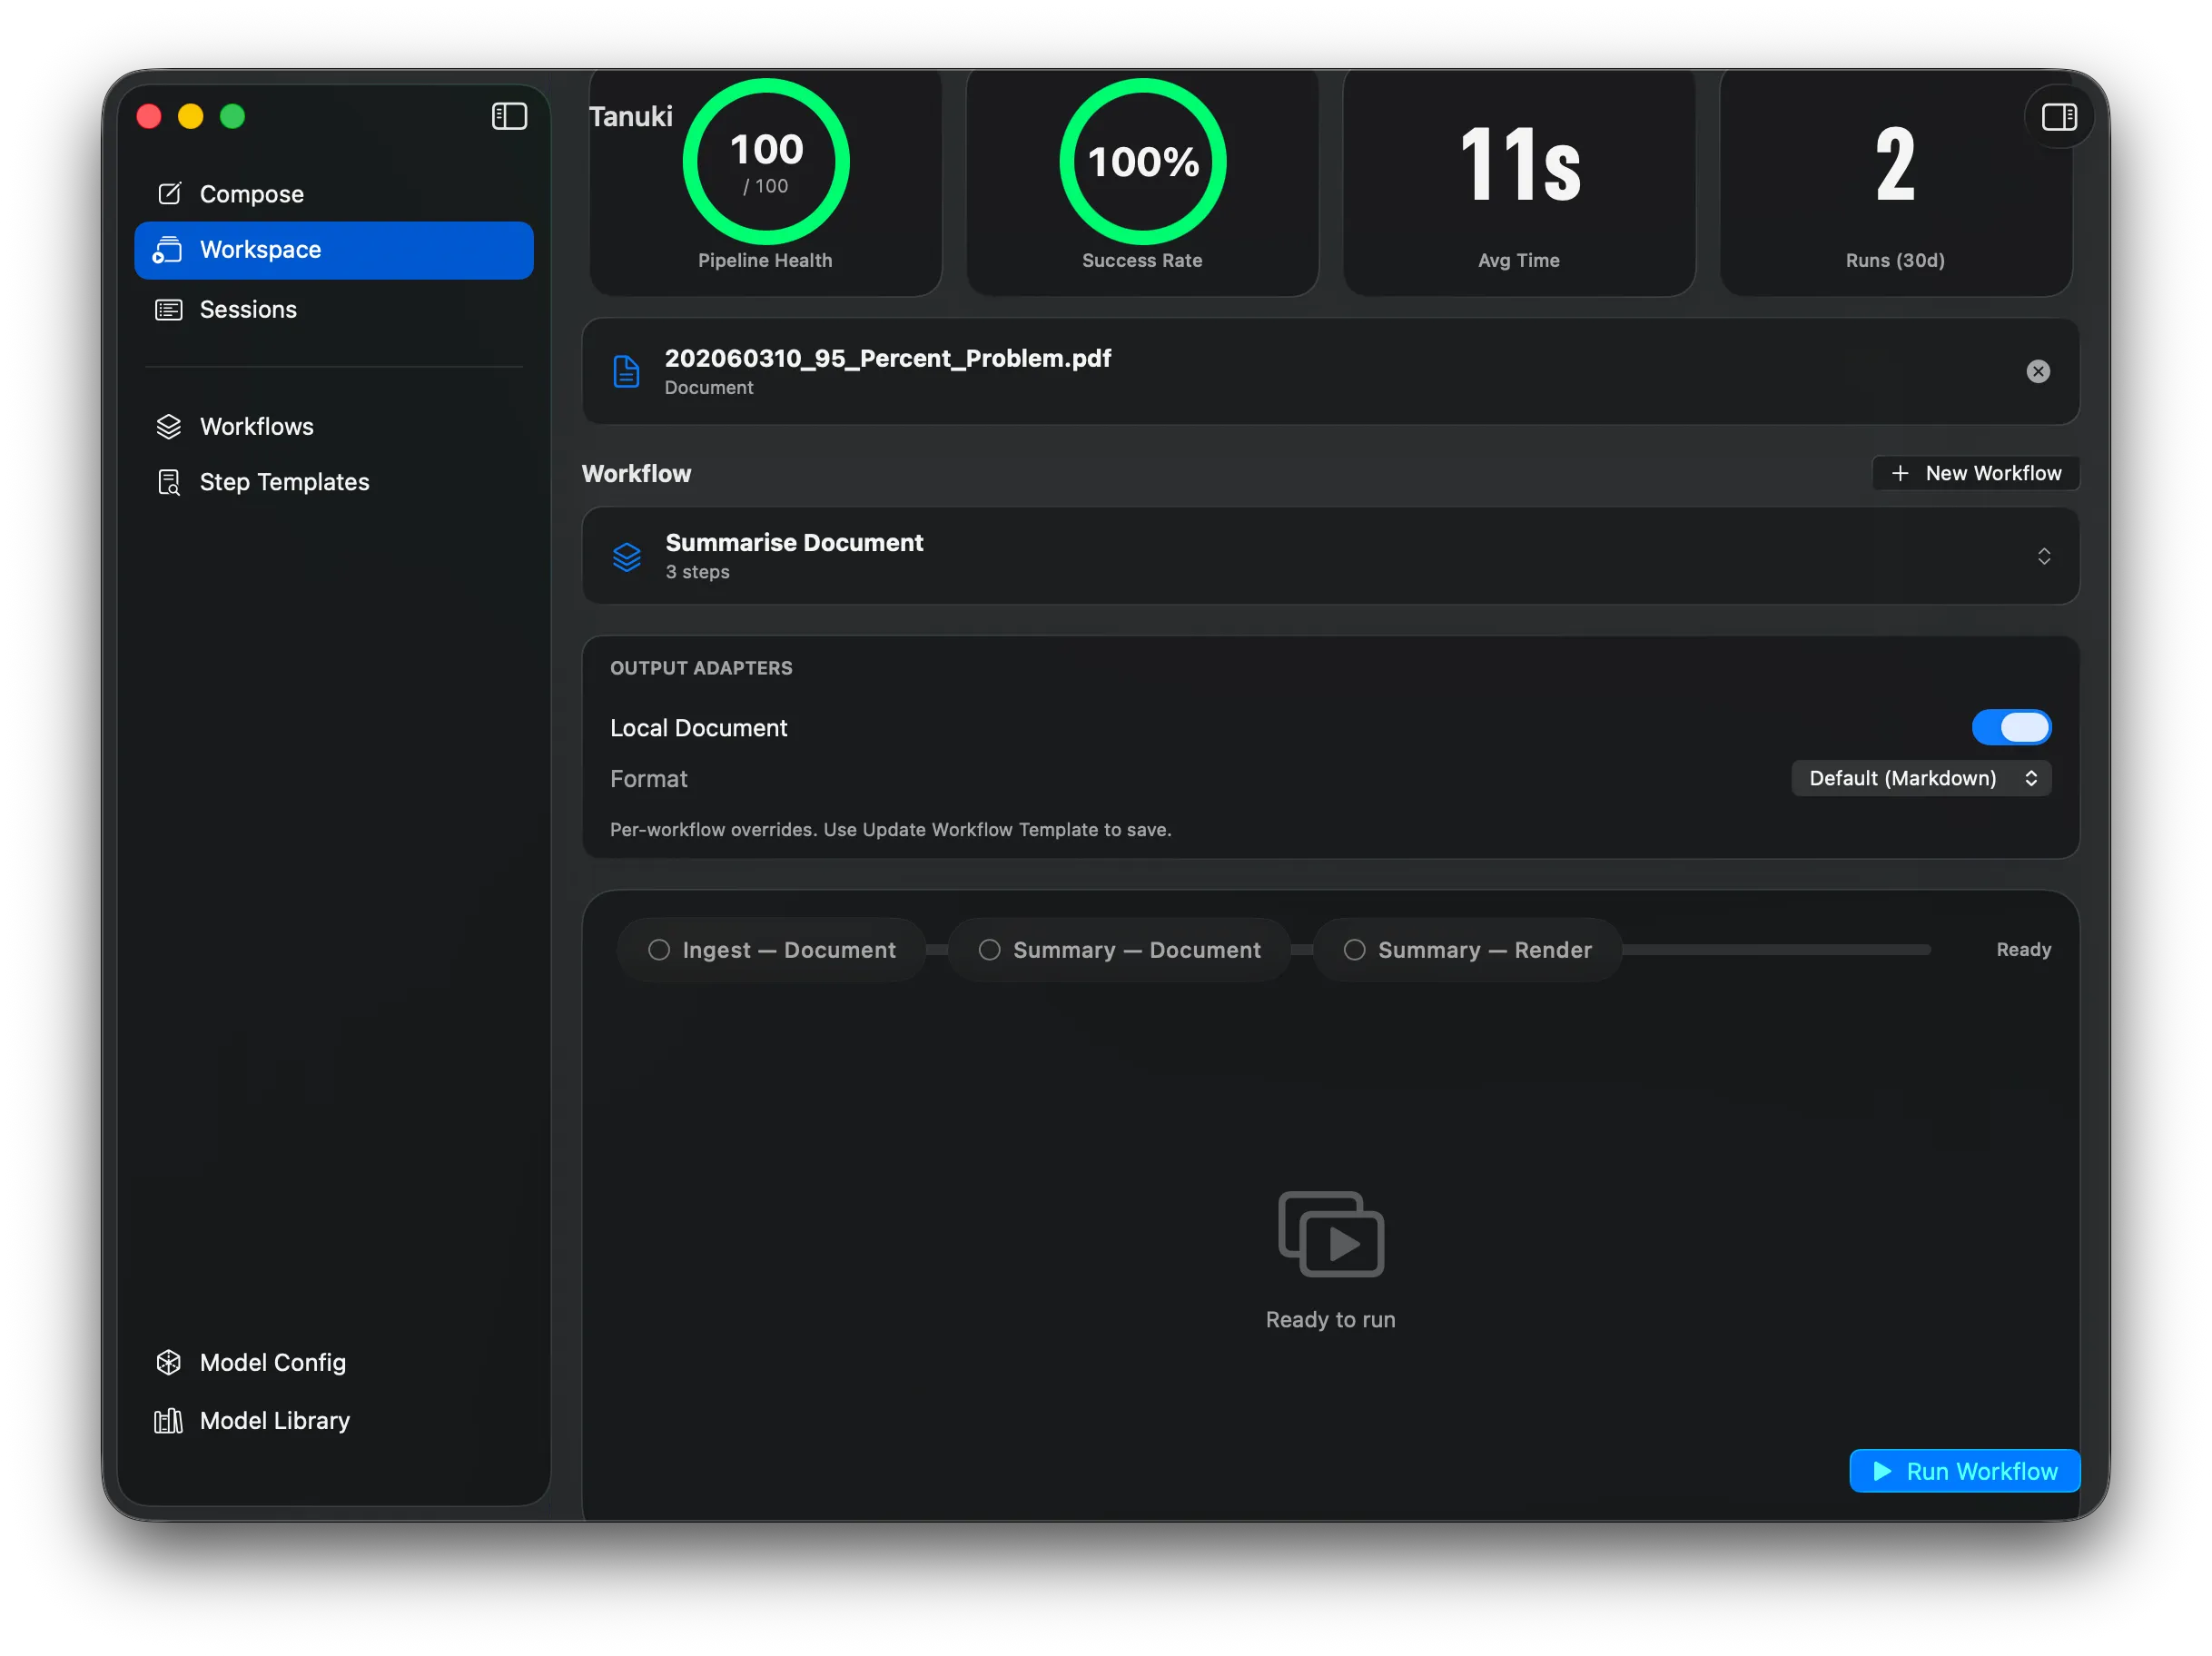Open the Sessions section
The height and width of the screenshot is (1656, 2212).
pyautogui.click(x=334, y=309)
